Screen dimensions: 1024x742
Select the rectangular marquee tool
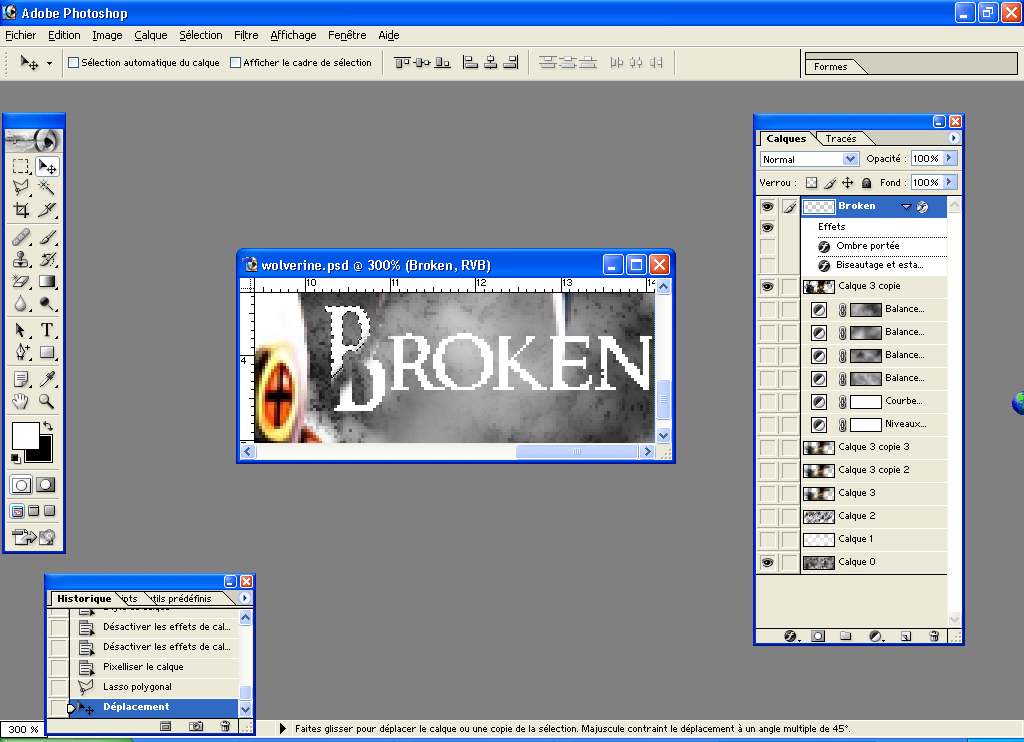(x=22, y=165)
